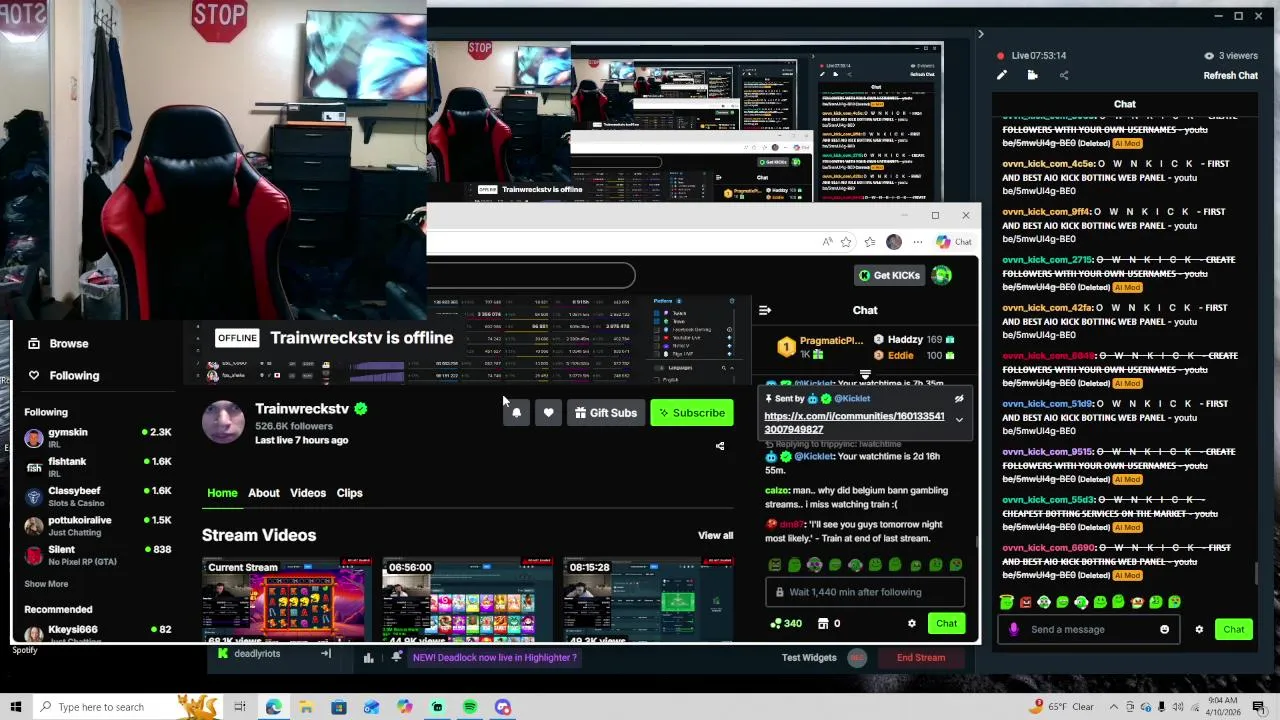1280x720 pixels.
Task: Add page to favorites star icon
Action: 846,241
